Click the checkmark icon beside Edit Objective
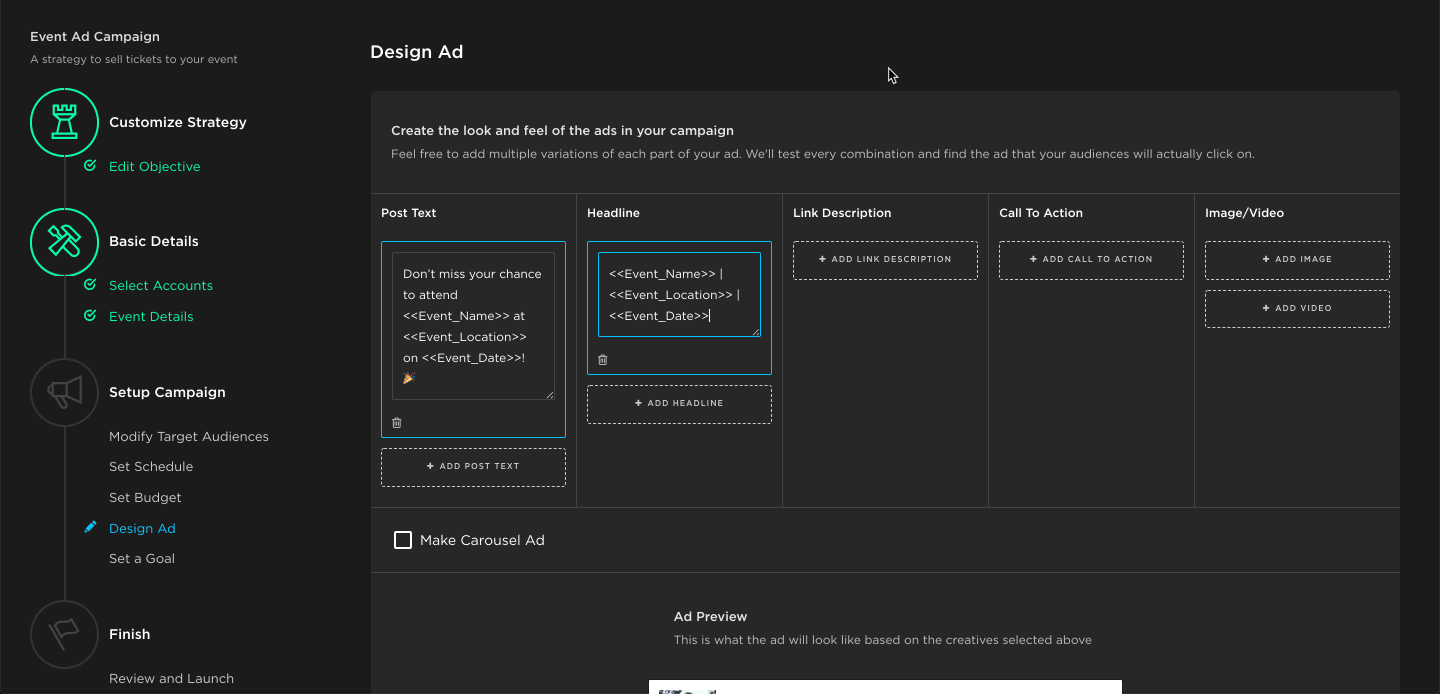1440x694 pixels. tap(90, 166)
